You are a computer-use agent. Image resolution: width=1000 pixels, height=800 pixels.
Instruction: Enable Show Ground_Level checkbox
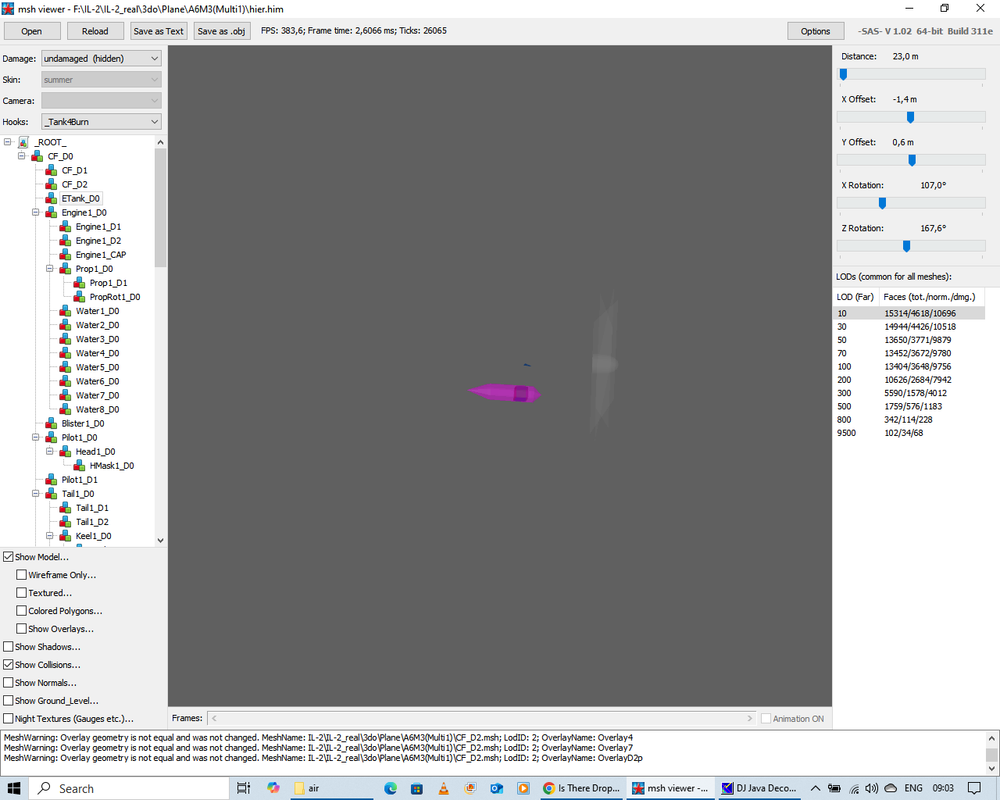[x=8, y=700]
